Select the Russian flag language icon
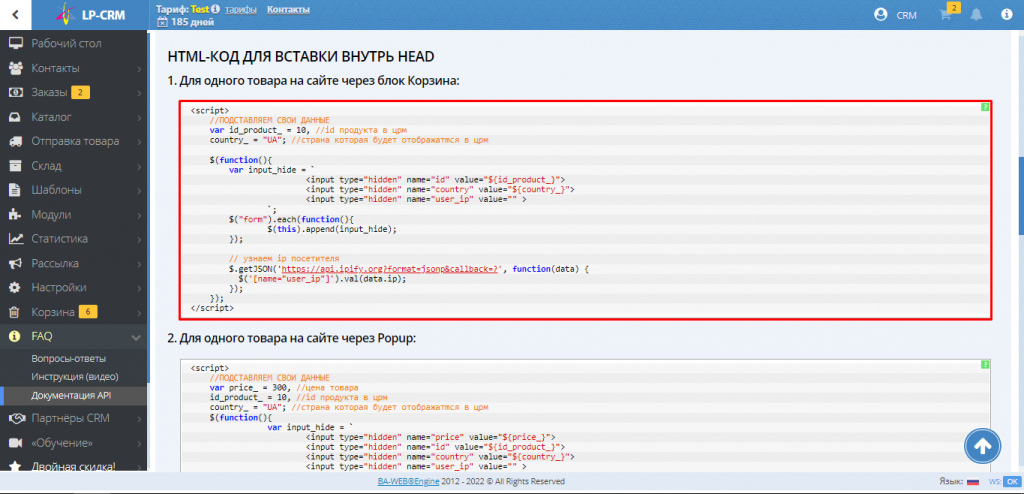1024x494 pixels. click(972, 482)
